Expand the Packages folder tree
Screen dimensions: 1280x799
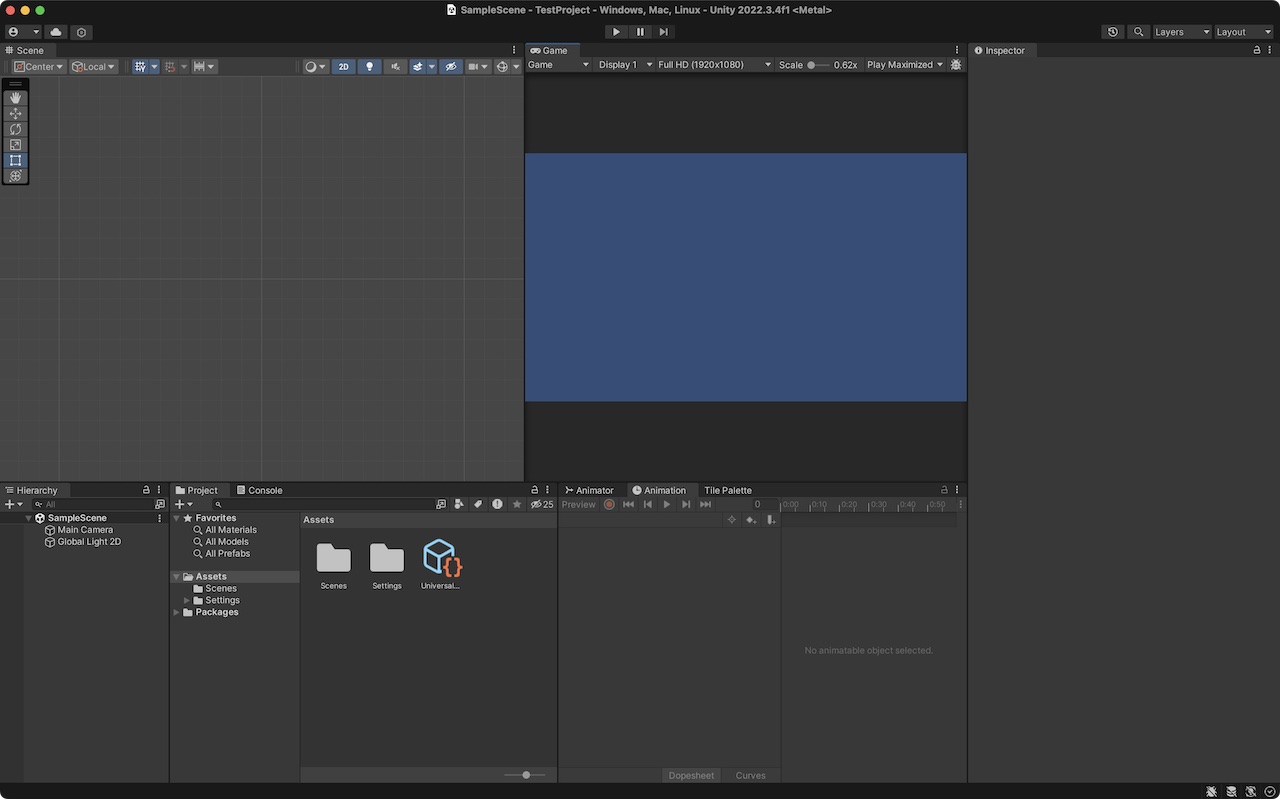coord(177,612)
